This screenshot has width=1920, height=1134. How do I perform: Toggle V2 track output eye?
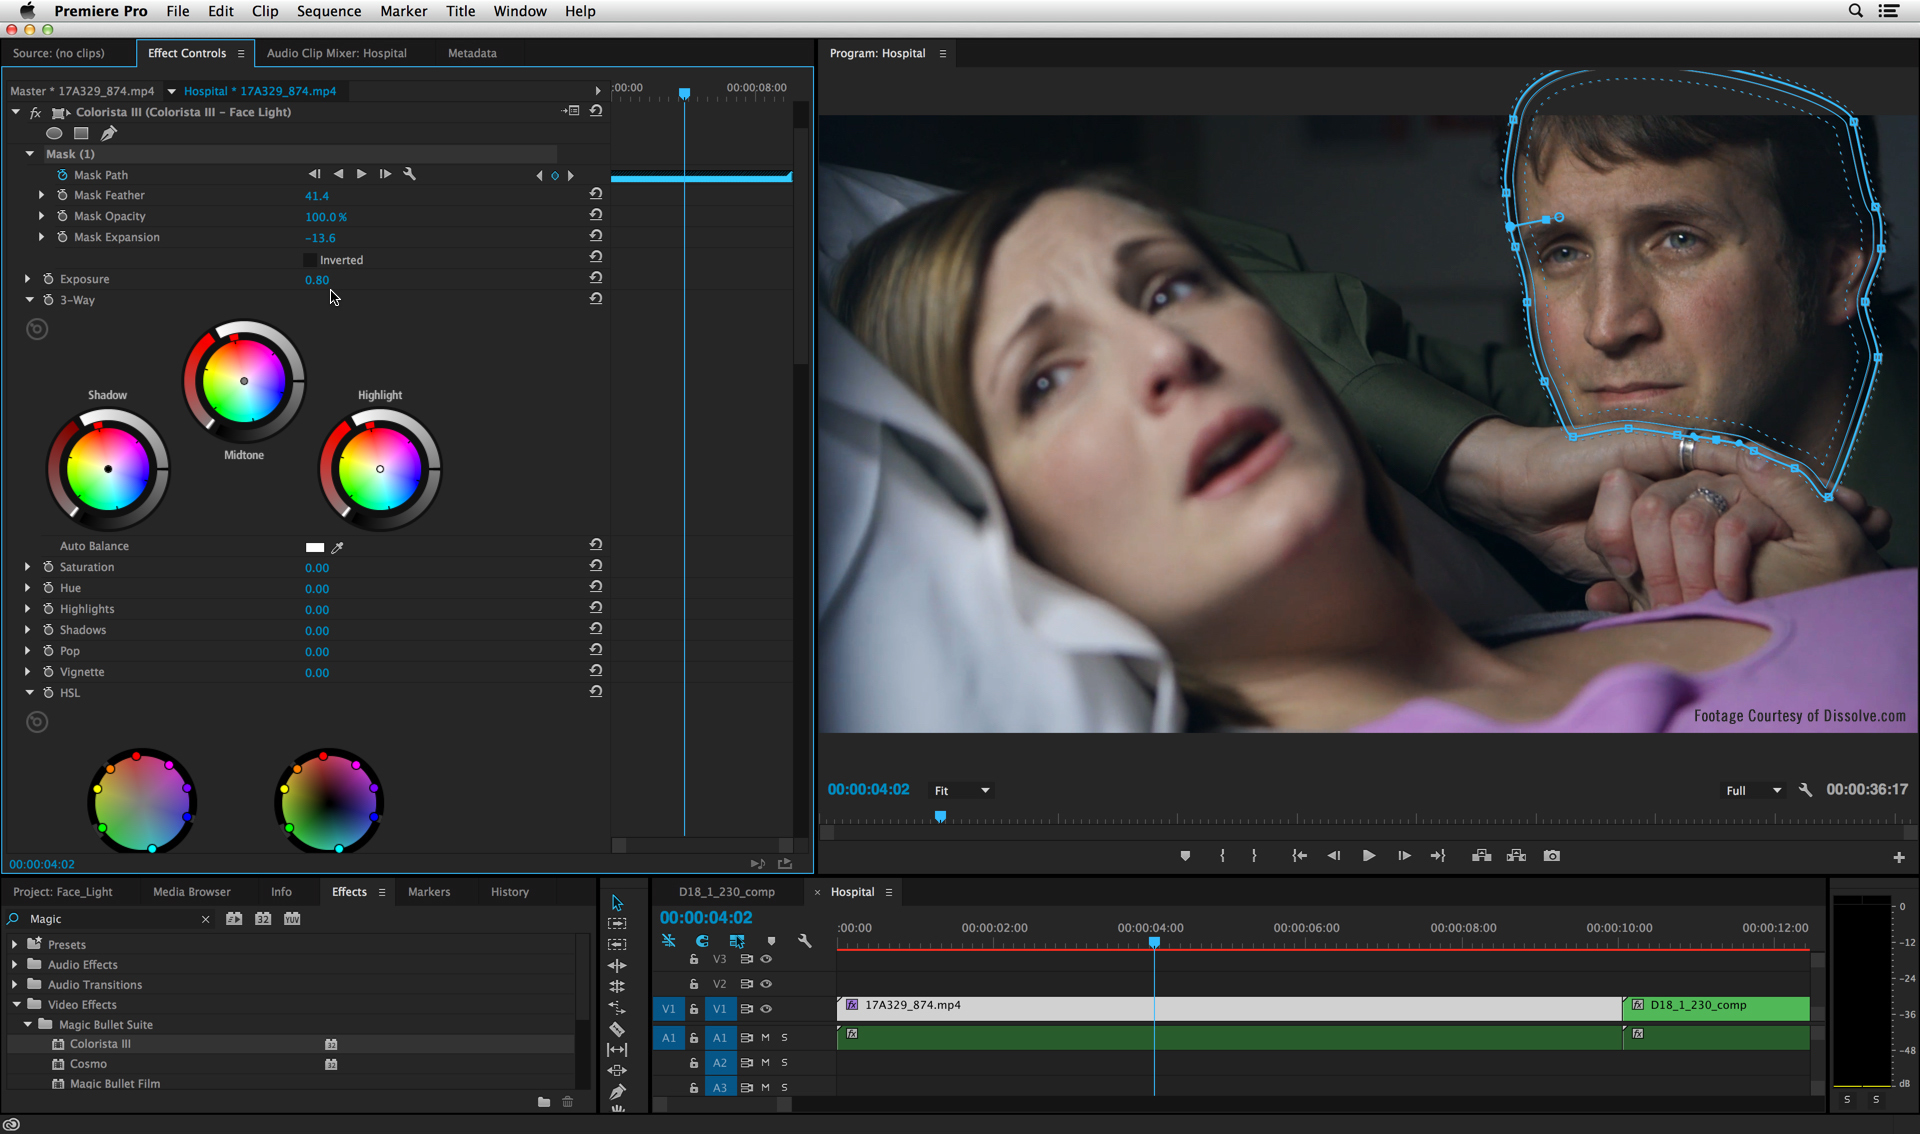pos(766,984)
